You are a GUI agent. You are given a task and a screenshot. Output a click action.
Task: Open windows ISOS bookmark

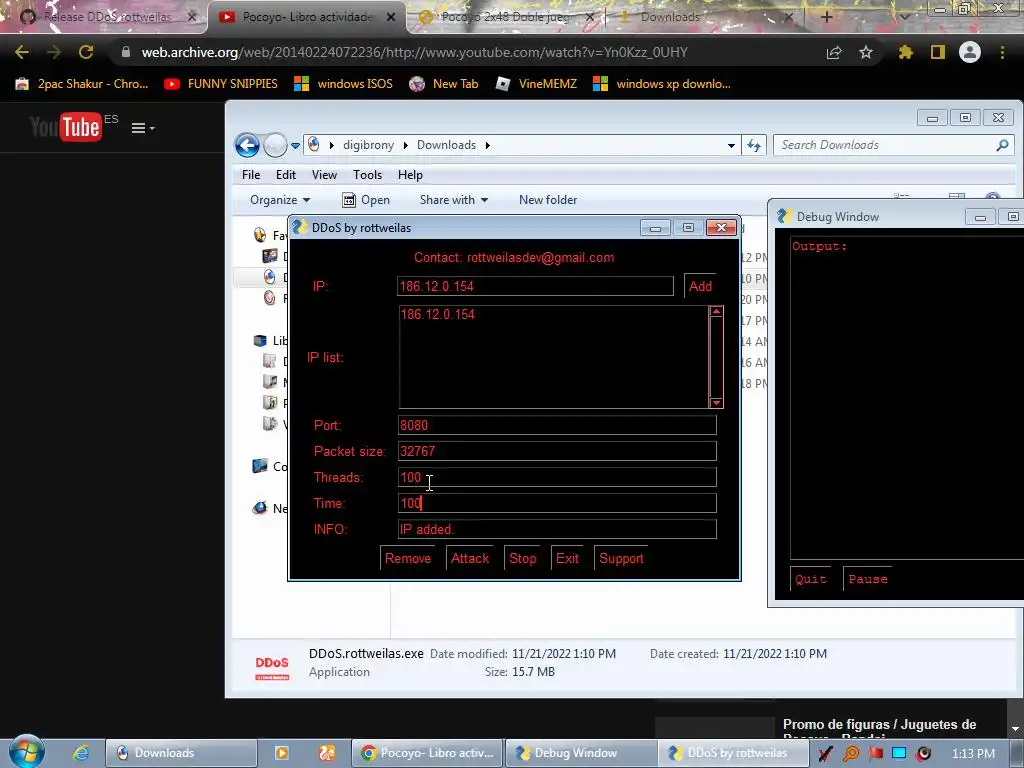click(344, 84)
